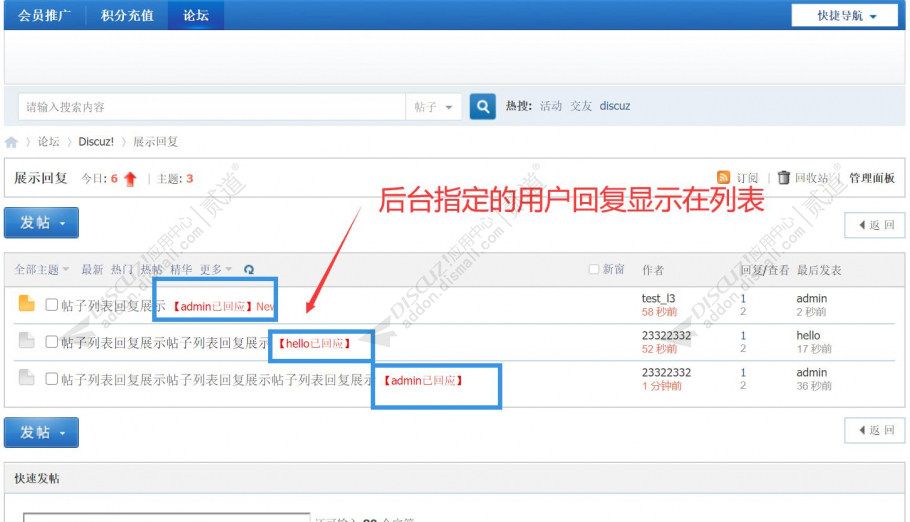This screenshot has height=522, width=910.
Task: Enable the 新窗 new window checkbox
Action: coord(593,269)
